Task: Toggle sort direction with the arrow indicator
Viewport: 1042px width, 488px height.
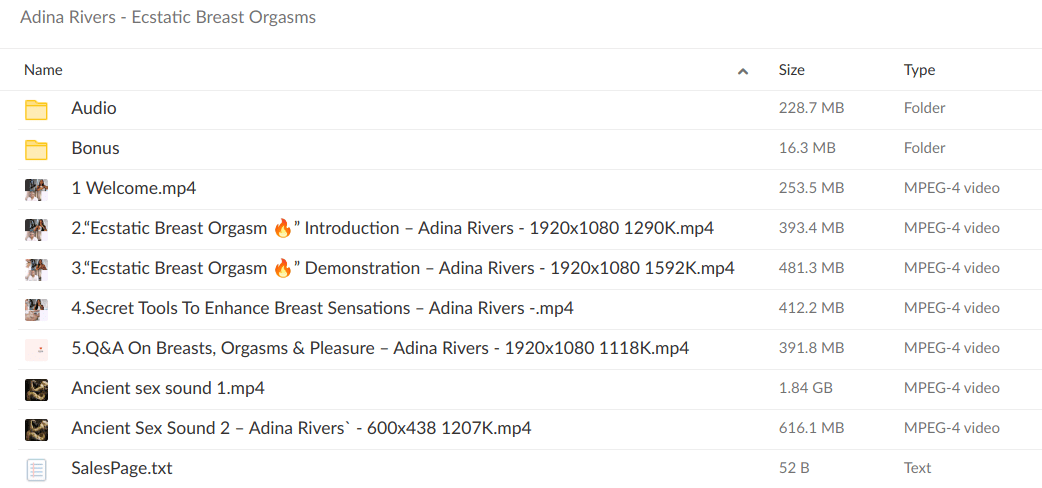Action: pyautogui.click(x=742, y=71)
